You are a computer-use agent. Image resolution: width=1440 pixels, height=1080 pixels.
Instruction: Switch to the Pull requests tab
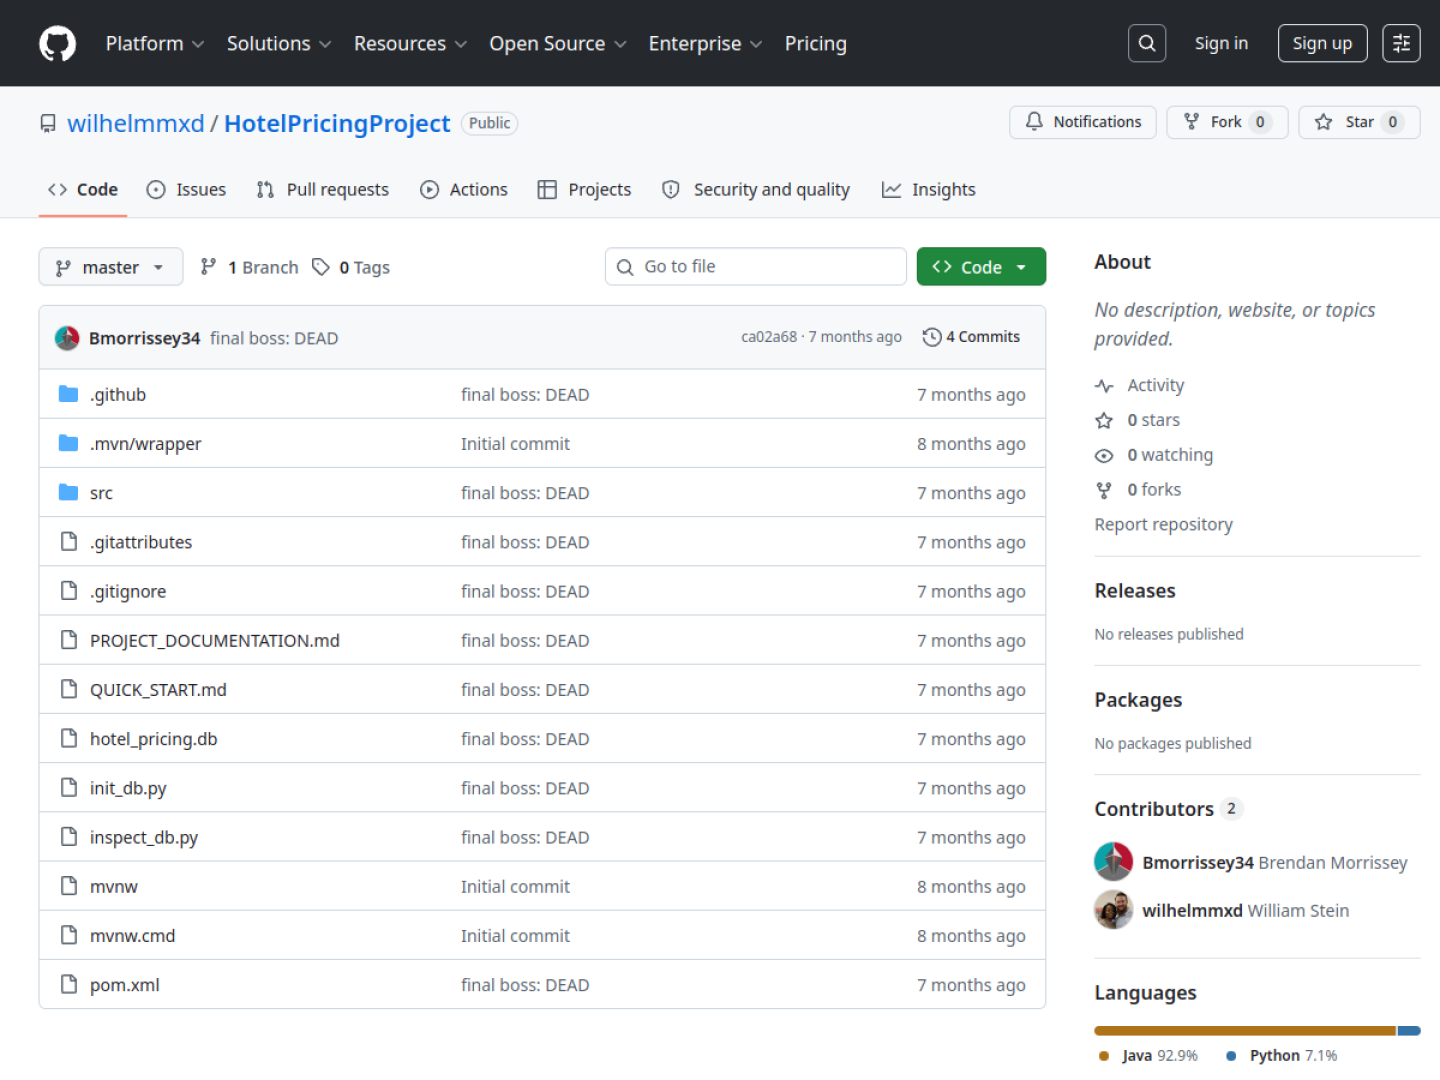pos(322,189)
